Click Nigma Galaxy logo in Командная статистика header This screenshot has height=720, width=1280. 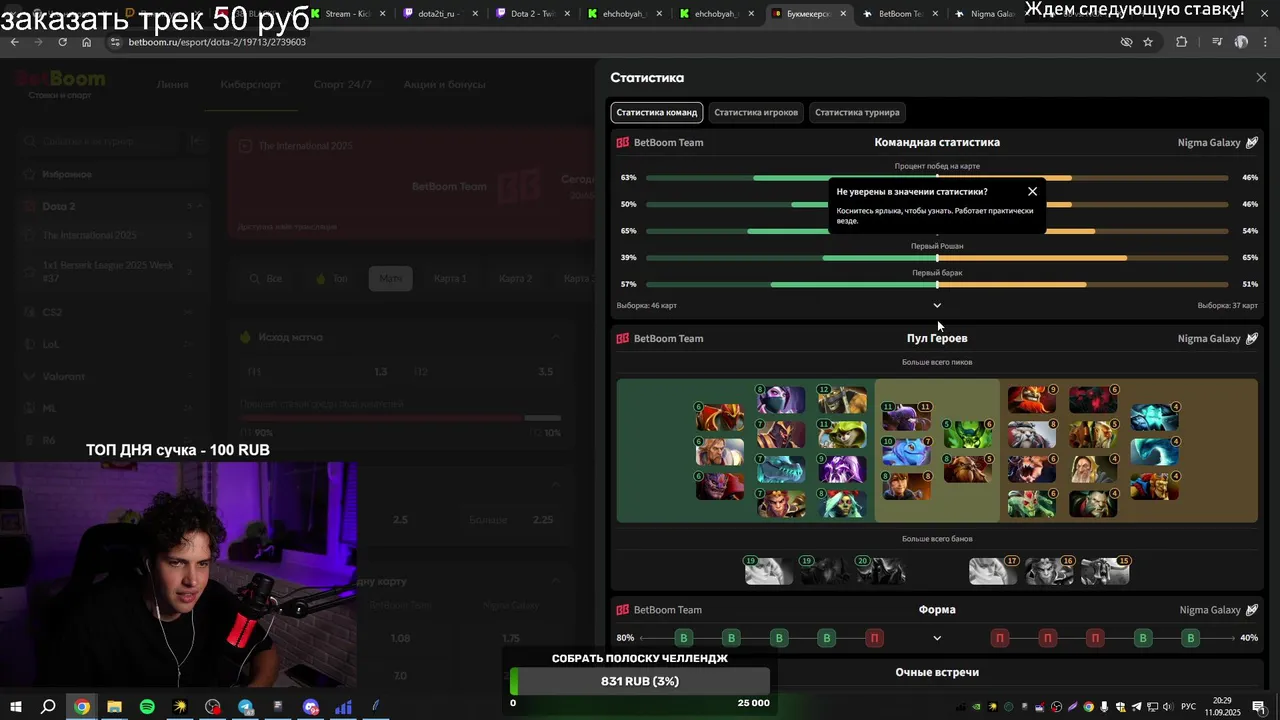point(1251,142)
